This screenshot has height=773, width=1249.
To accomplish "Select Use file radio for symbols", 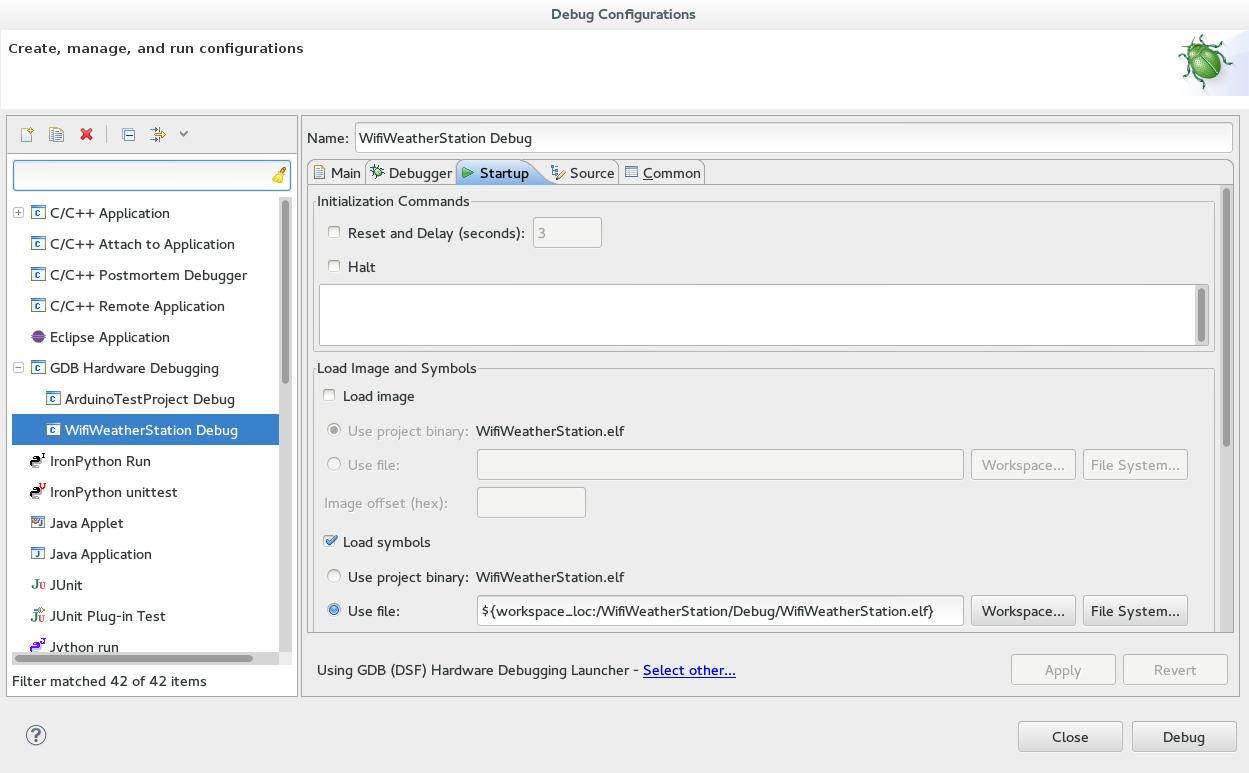I will 334,610.
